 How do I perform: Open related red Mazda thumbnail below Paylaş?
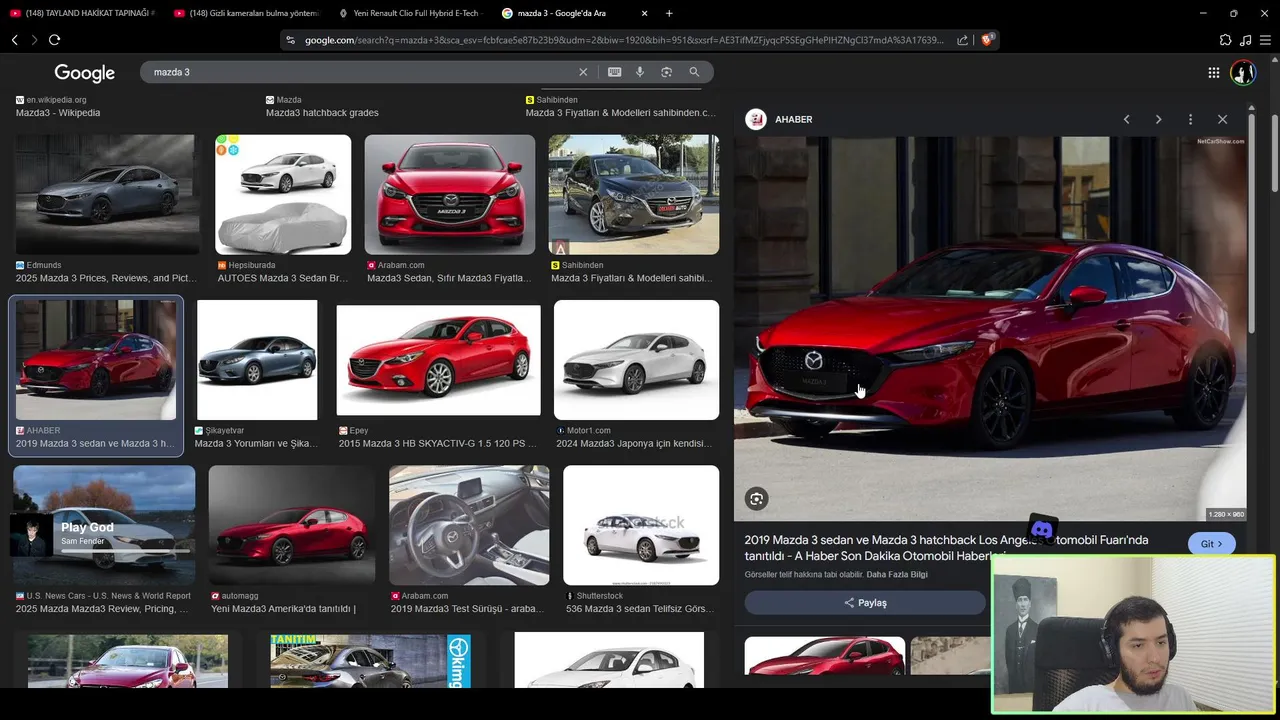point(825,656)
